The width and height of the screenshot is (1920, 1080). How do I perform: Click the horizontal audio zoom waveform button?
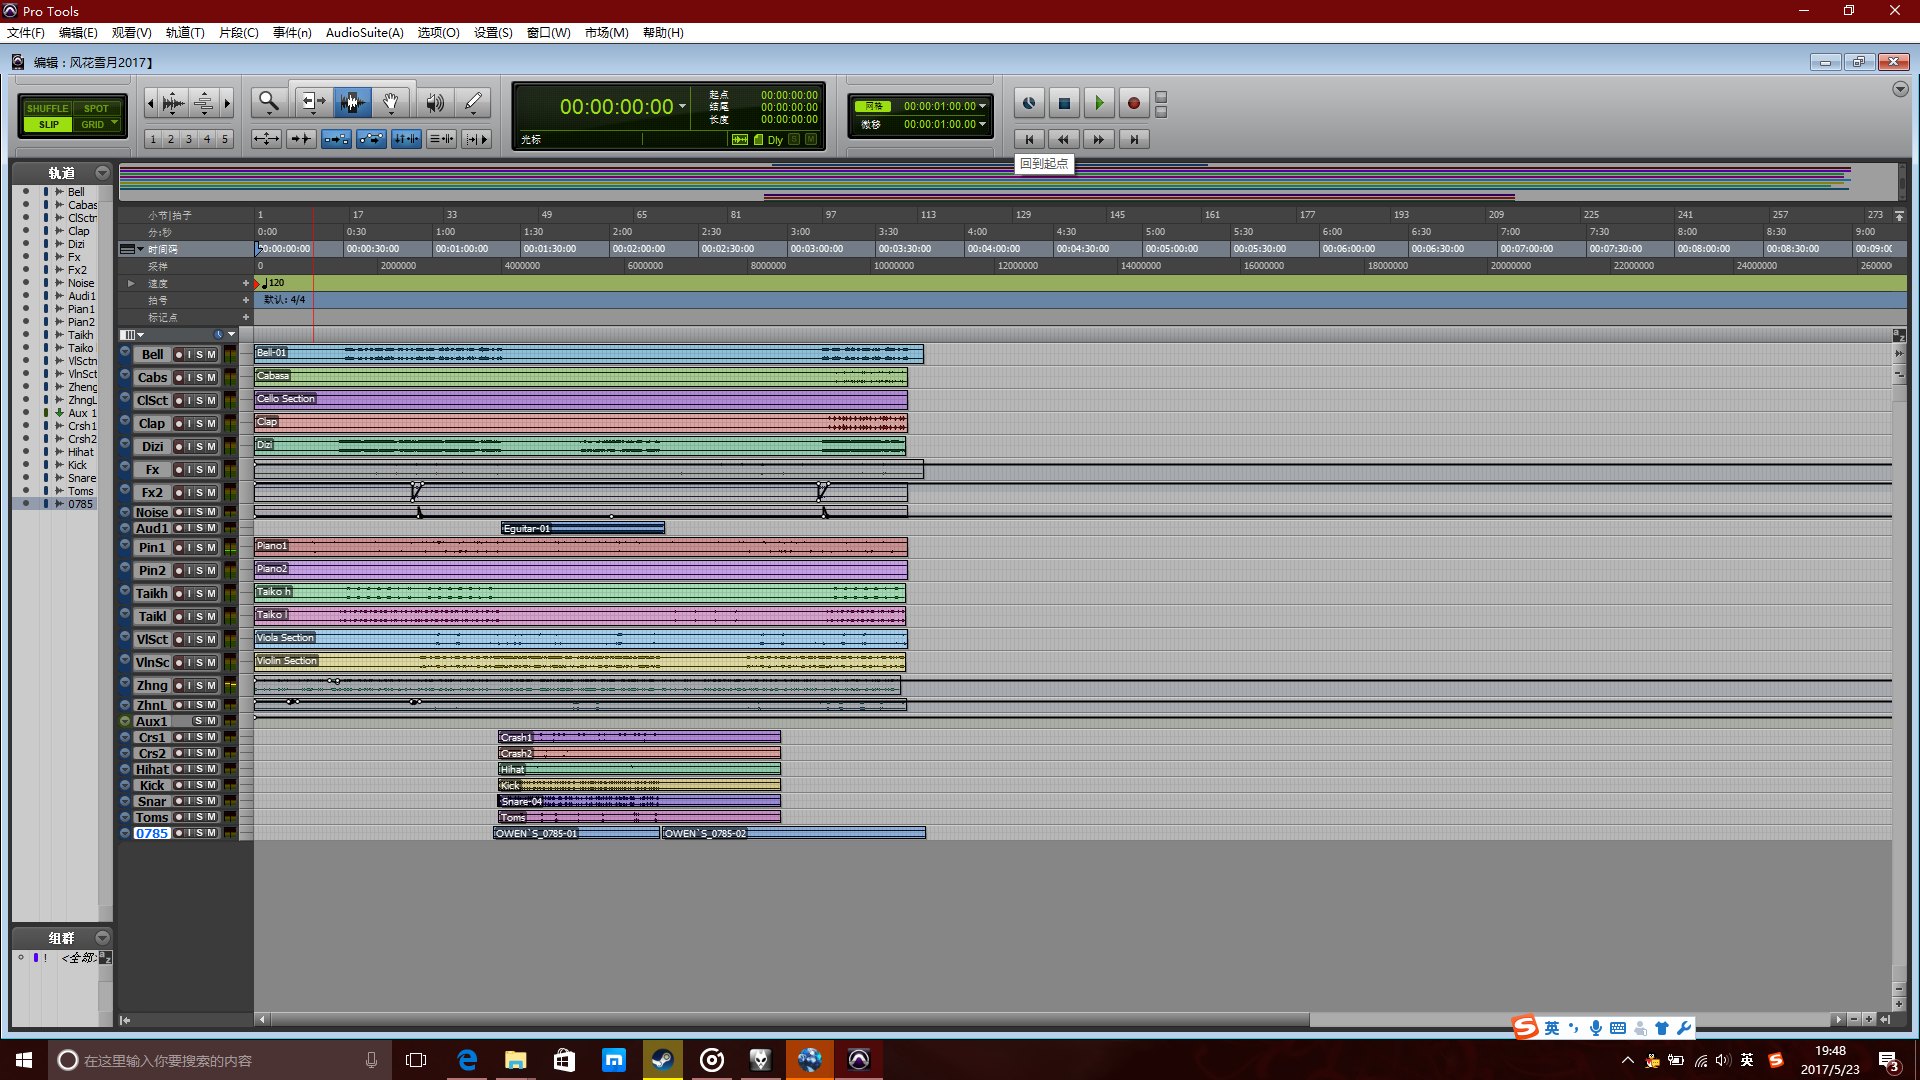pyautogui.click(x=173, y=102)
